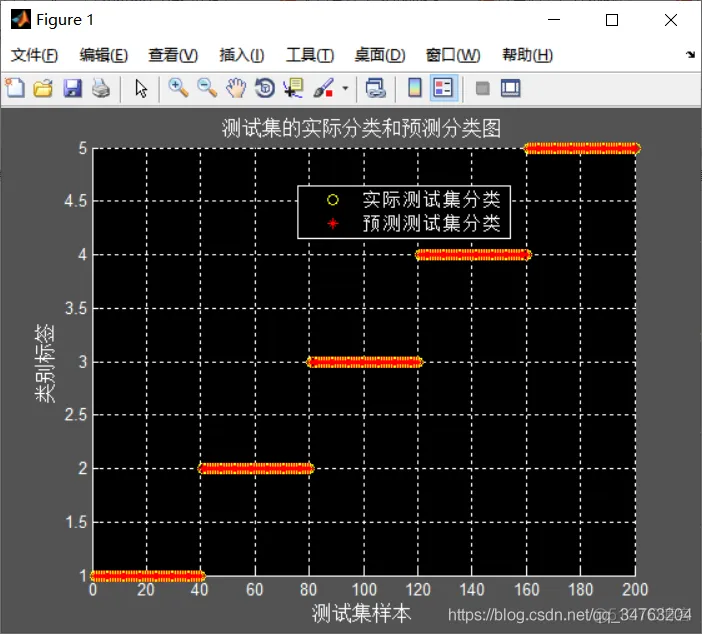Open the 窗口(W) menu
This screenshot has width=702, height=634.
453,55
